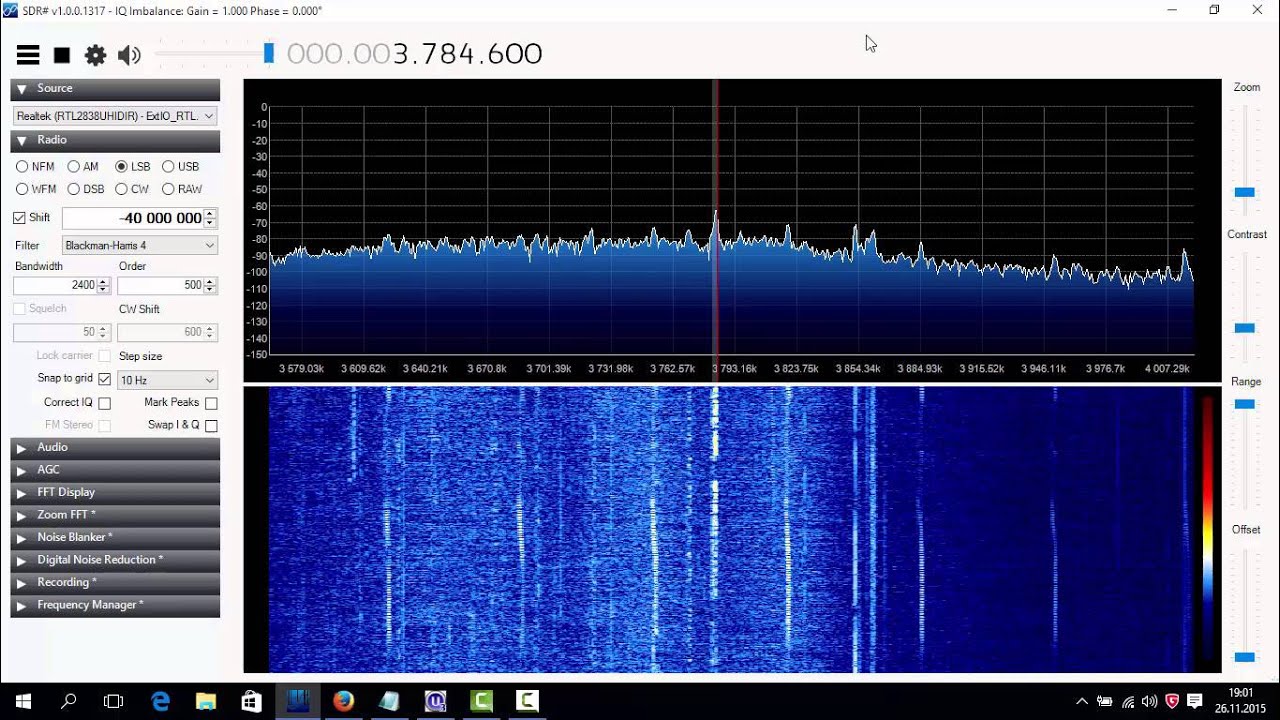Switch to SDR# taskbar icon
The height and width of the screenshot is (720, 1280).
(298, 701)
